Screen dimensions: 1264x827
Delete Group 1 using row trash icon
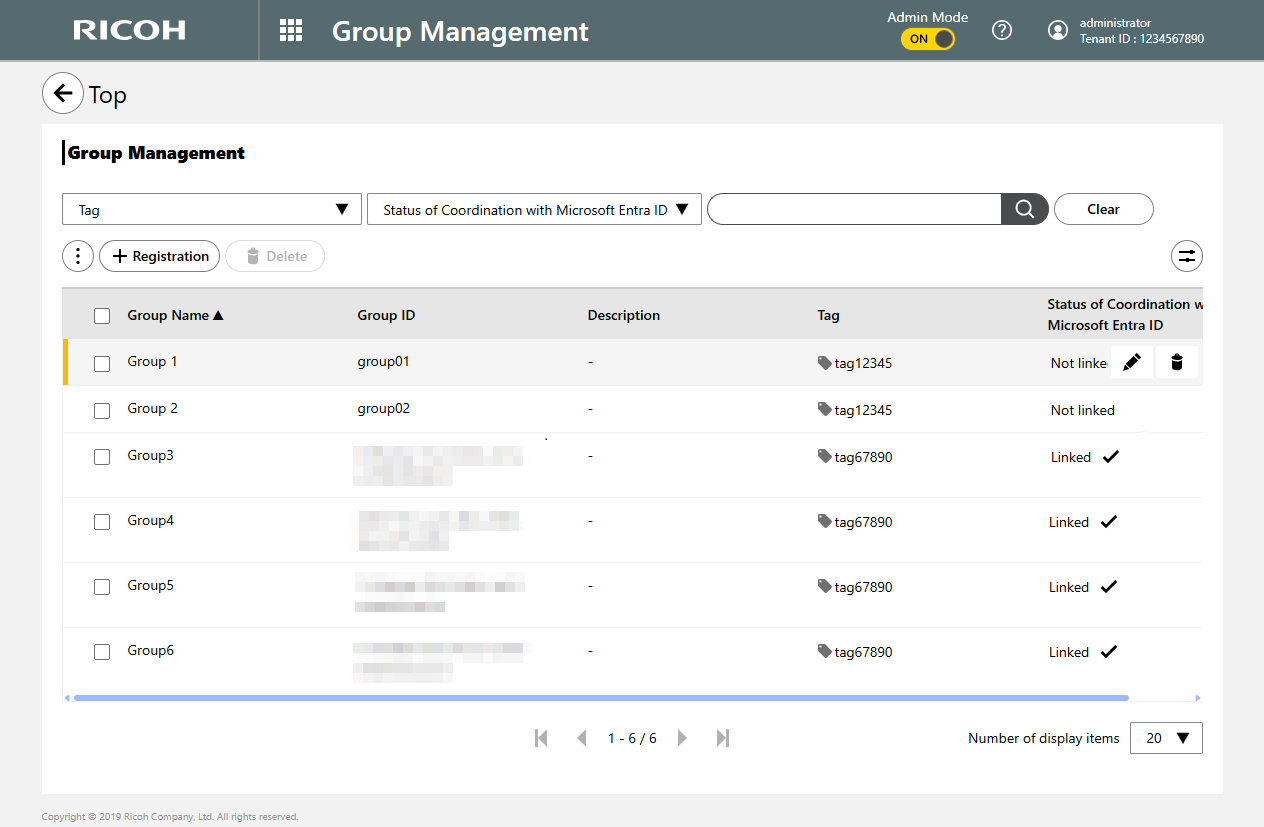(x=1176, y=362)
